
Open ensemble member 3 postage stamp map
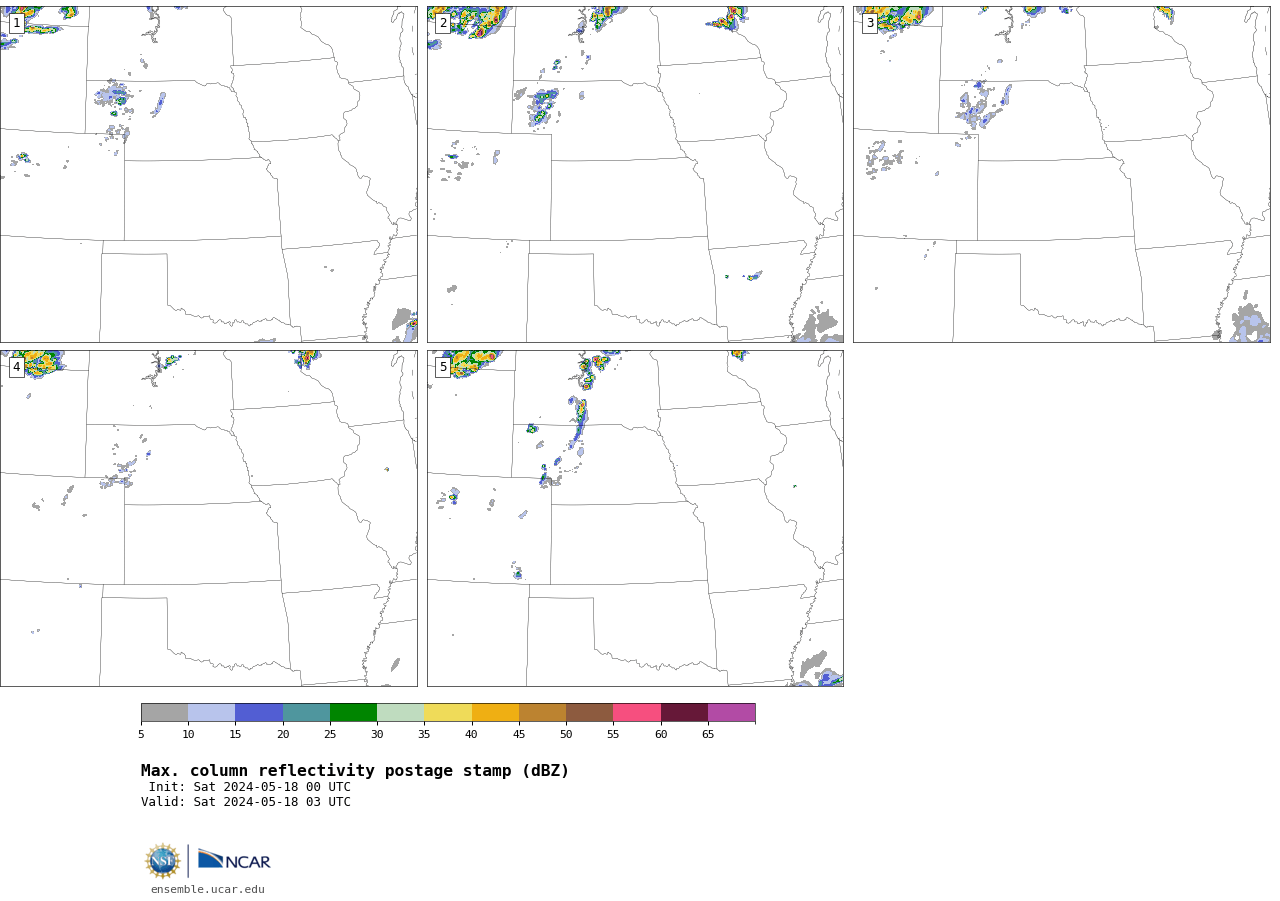coord(1061,174)
